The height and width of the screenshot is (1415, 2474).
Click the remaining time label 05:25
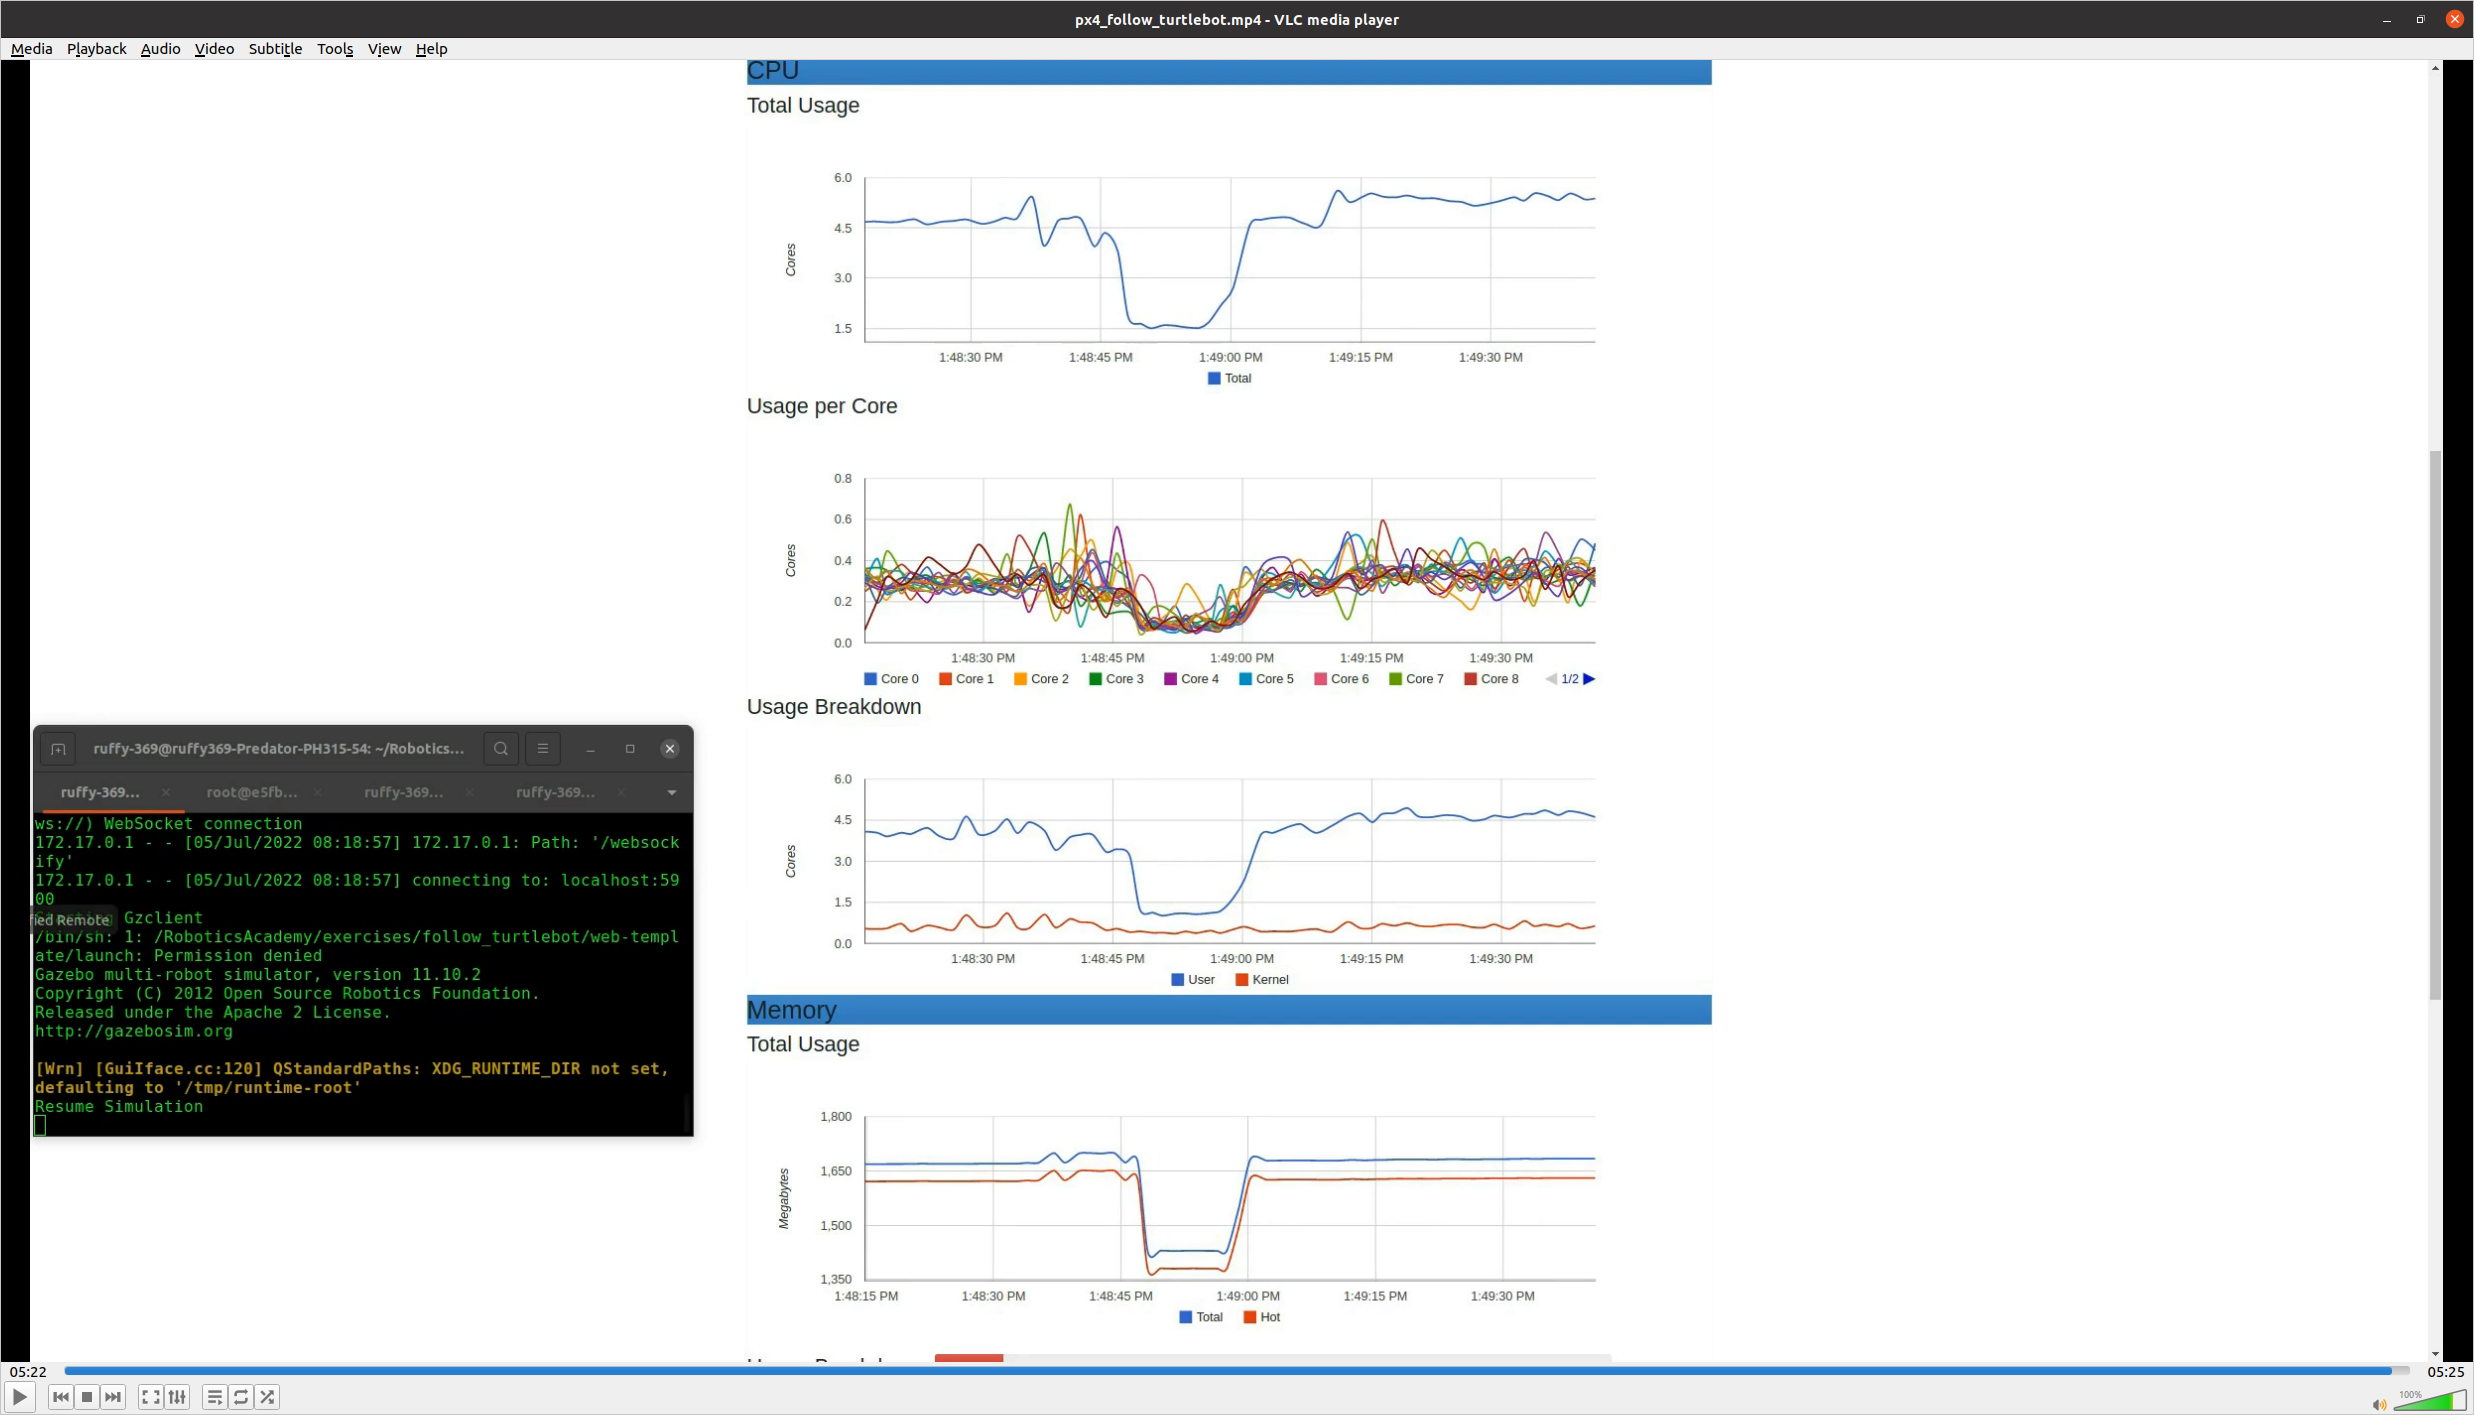tap(2445, 1371)
